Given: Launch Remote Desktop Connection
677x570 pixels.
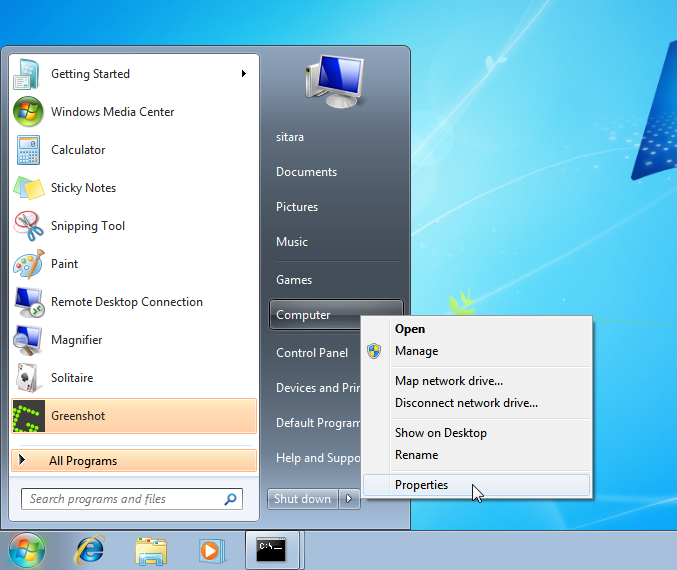Looking at the screenshot, I should pyautogui.click(x=126, y=302).
